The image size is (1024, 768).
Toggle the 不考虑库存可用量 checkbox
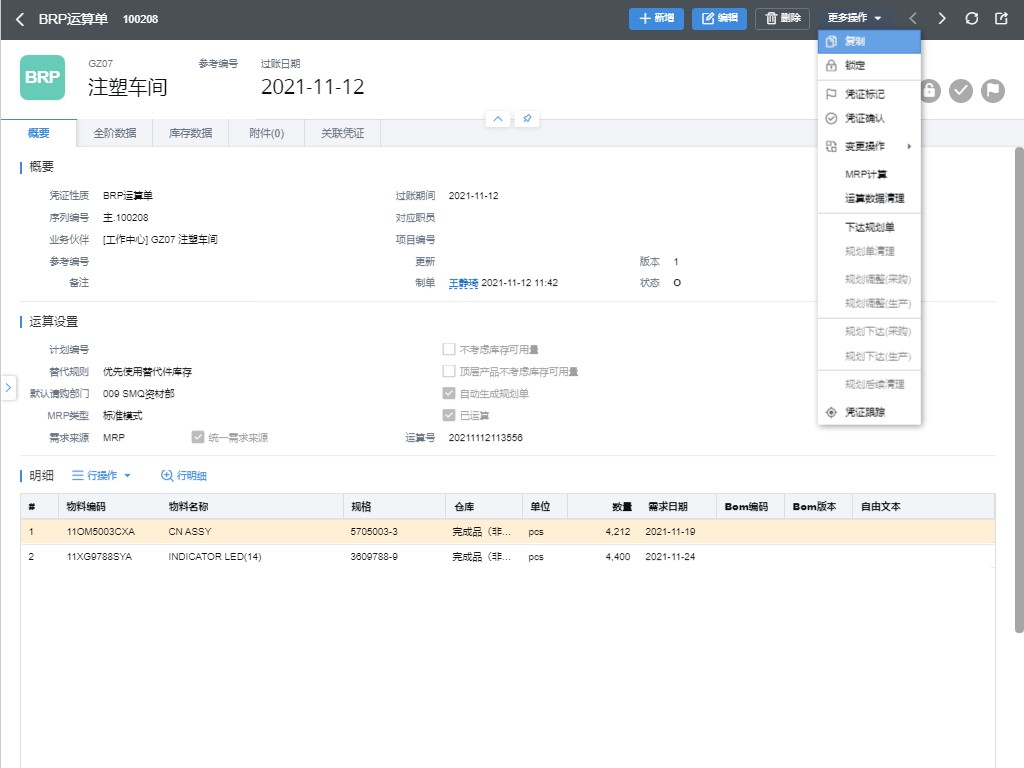[x=449, y=349]
